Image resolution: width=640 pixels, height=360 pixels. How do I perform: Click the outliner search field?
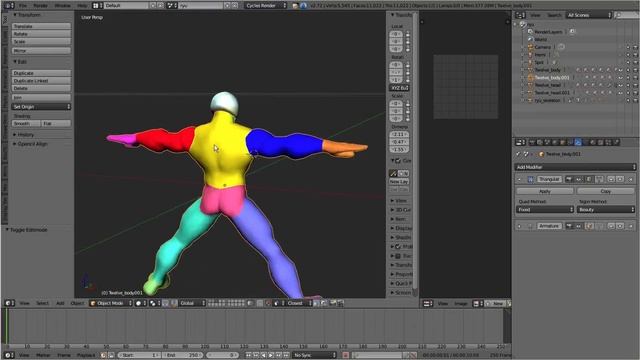point(627,15)
